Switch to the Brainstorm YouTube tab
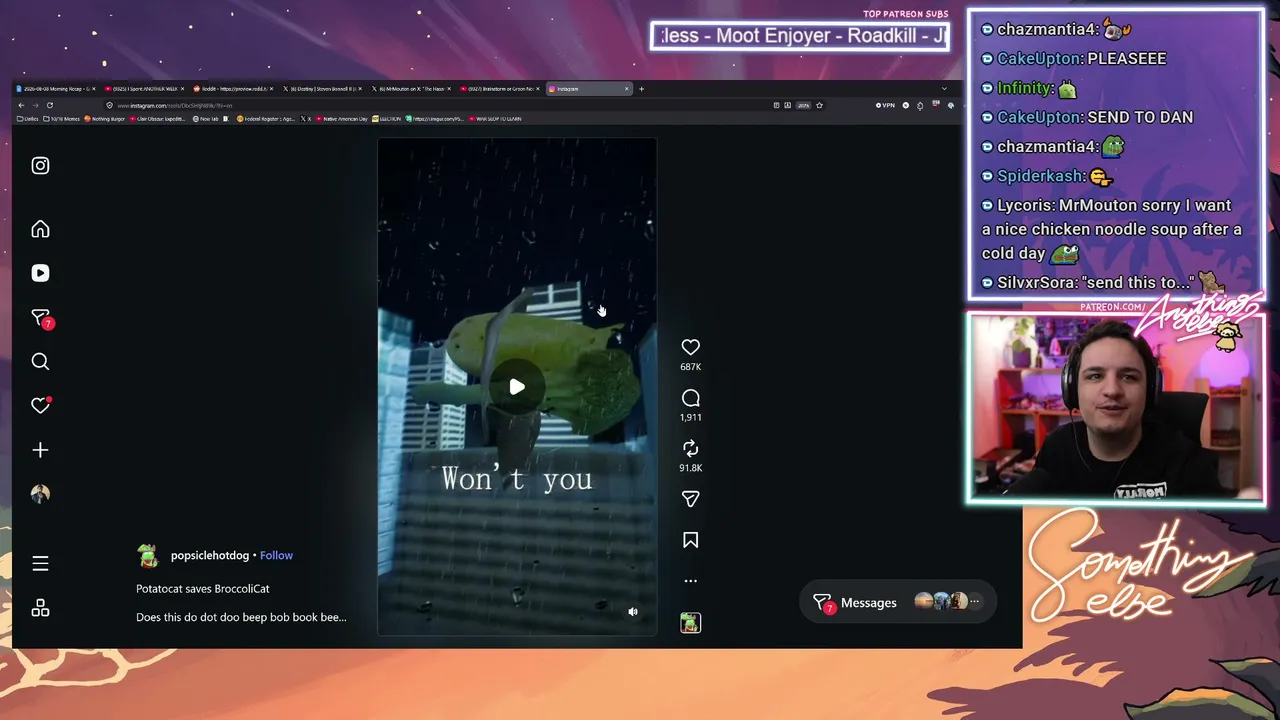Screen dimensions: 1280x720 [500, 89]
